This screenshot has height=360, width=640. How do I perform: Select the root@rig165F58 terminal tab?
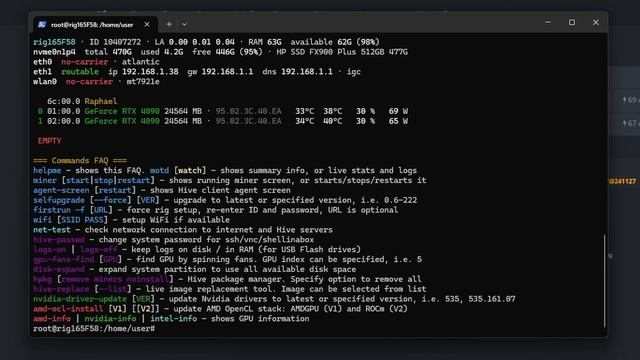click(x=95, y=24)
